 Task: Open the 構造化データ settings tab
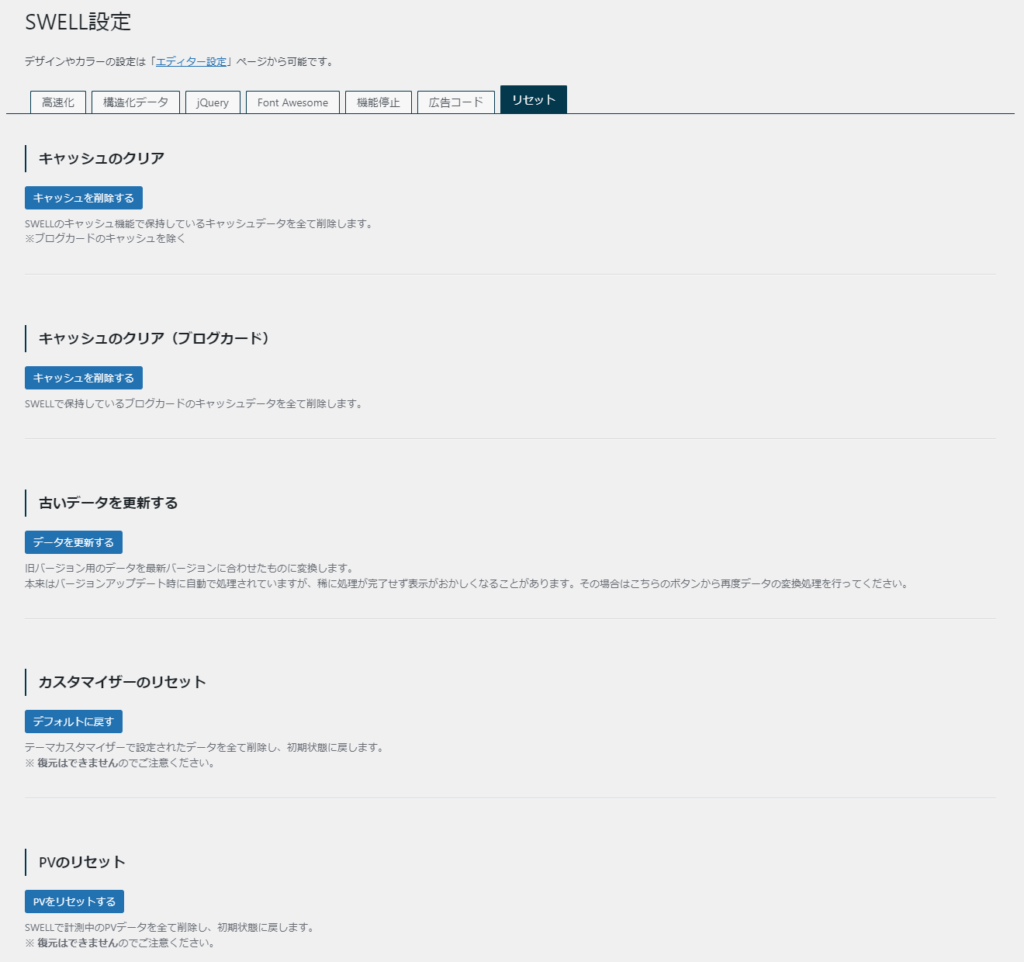(x=135, y=101)
